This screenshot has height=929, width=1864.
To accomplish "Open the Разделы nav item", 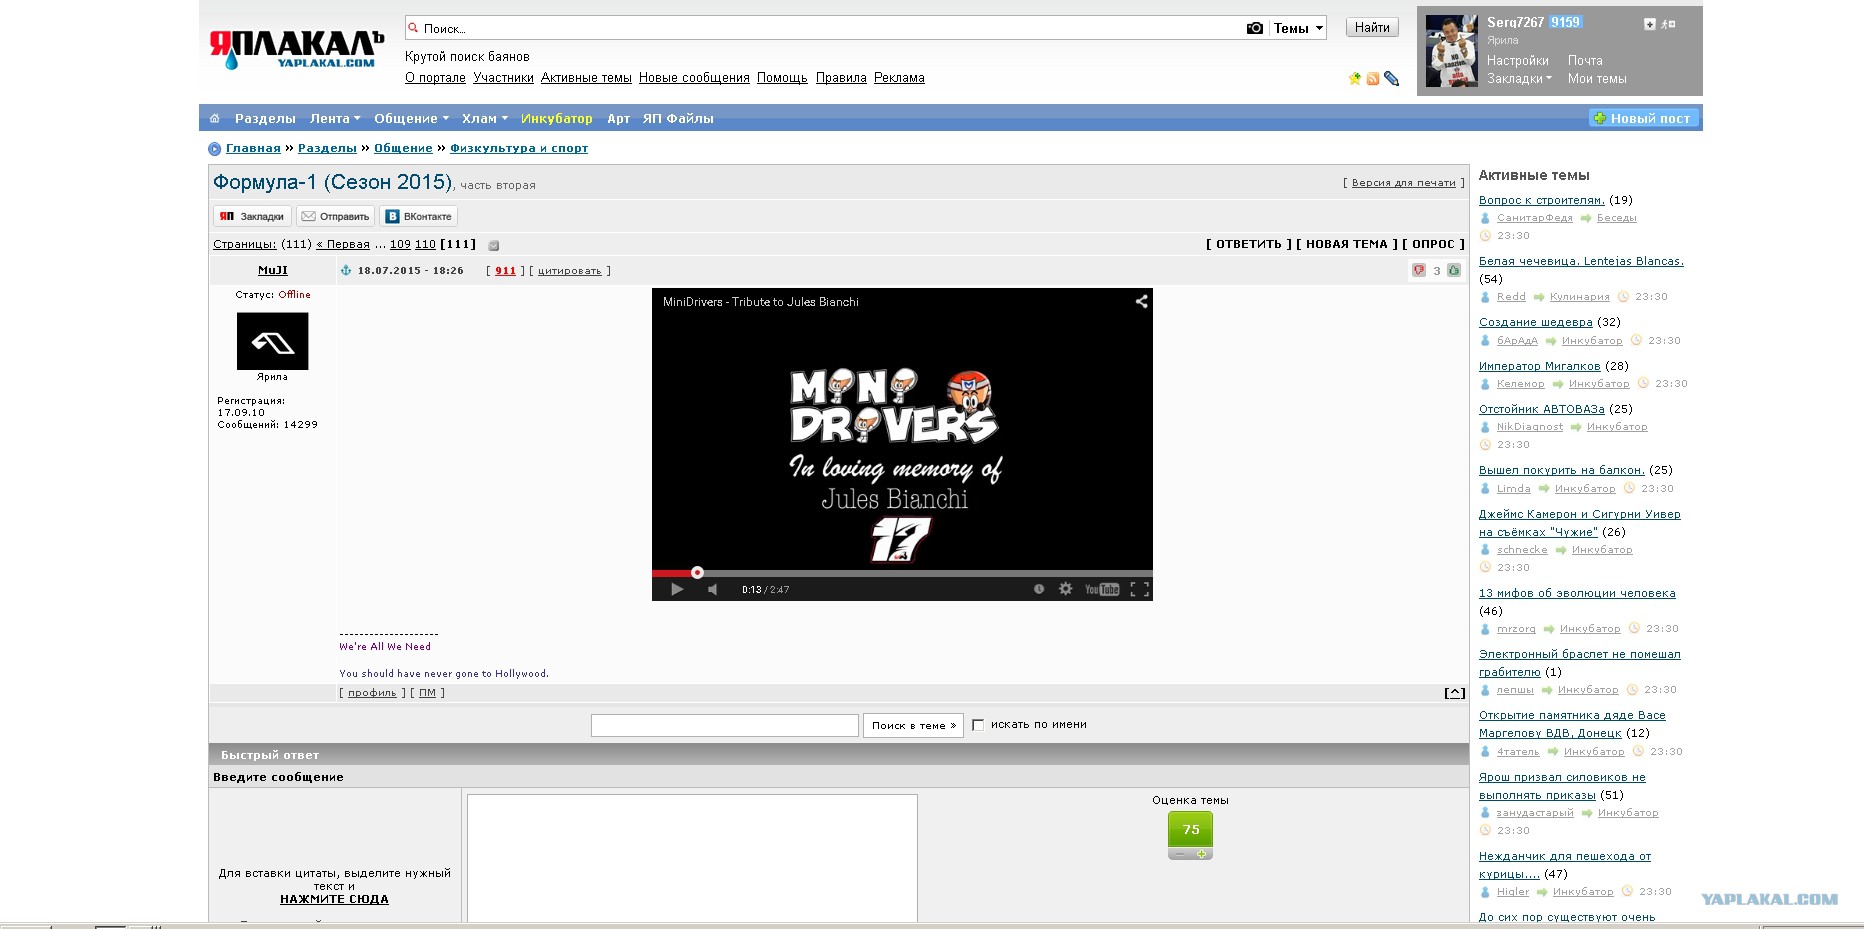I will (265, 118).
